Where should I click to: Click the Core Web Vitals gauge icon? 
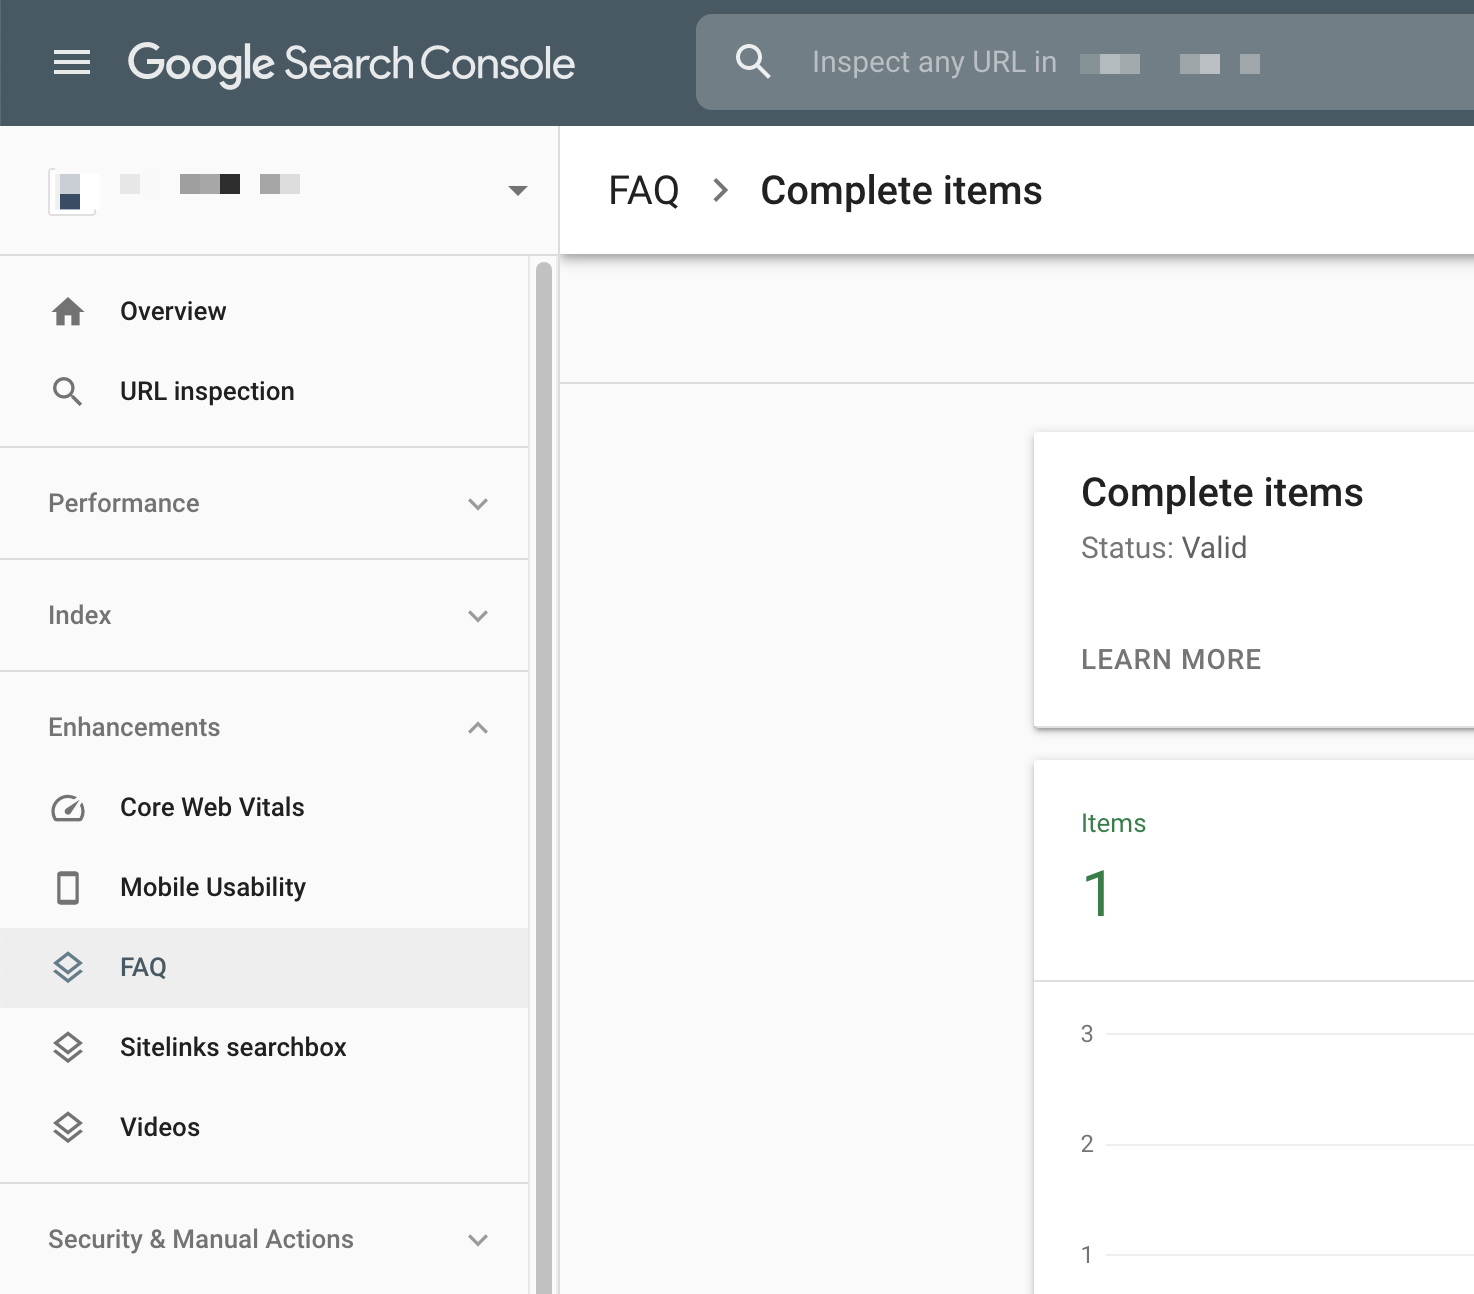click(68, 808)
